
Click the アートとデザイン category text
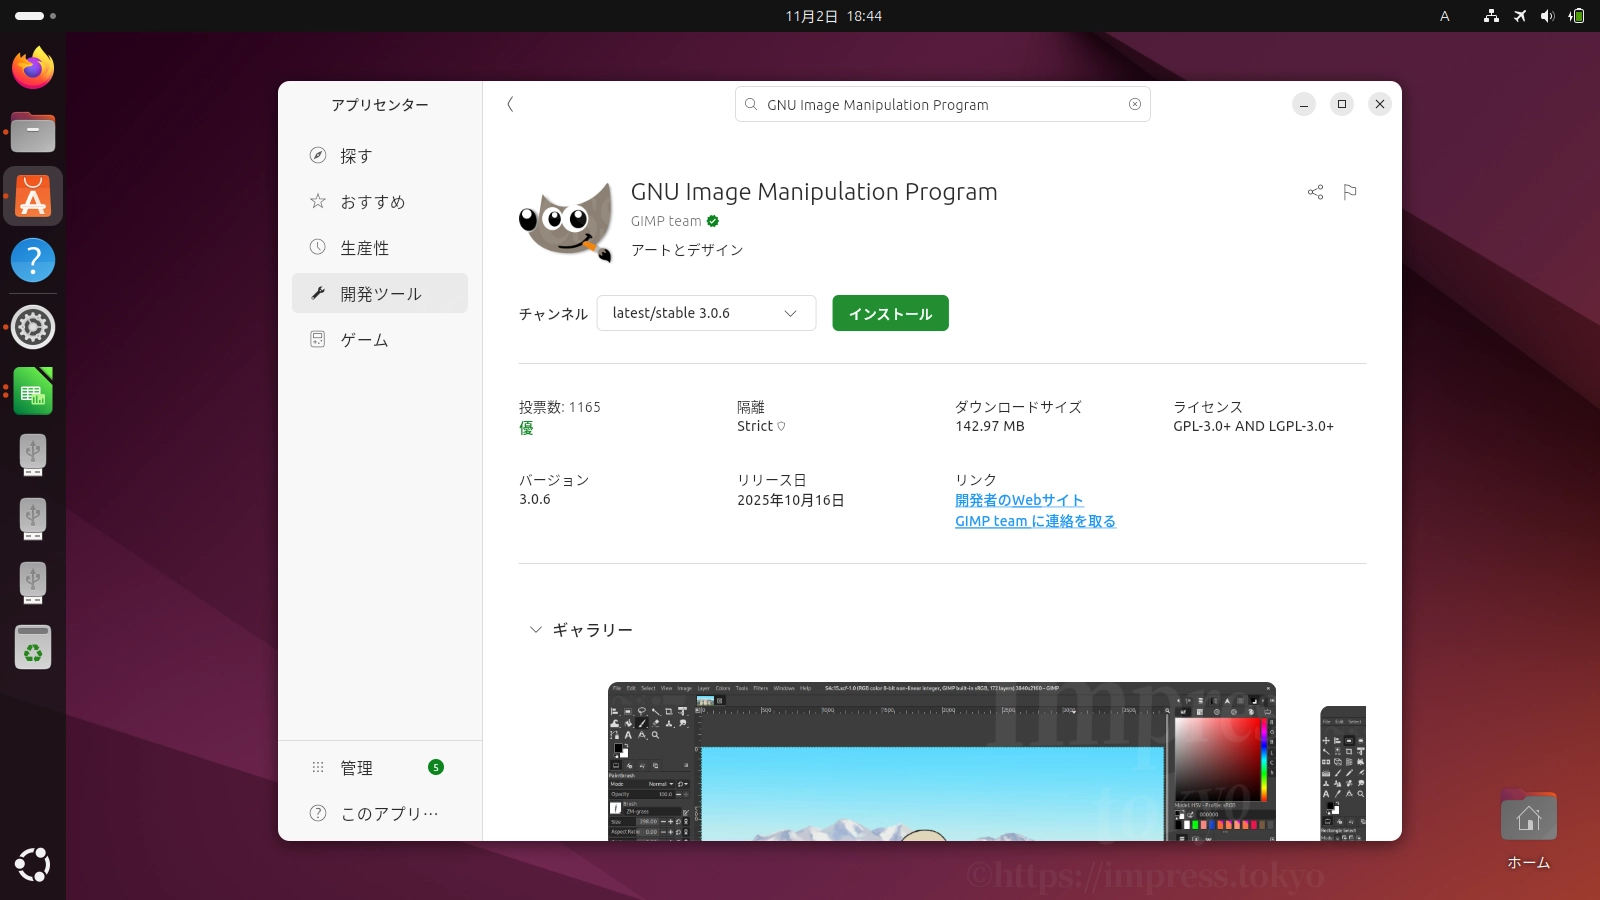(687, 250)
